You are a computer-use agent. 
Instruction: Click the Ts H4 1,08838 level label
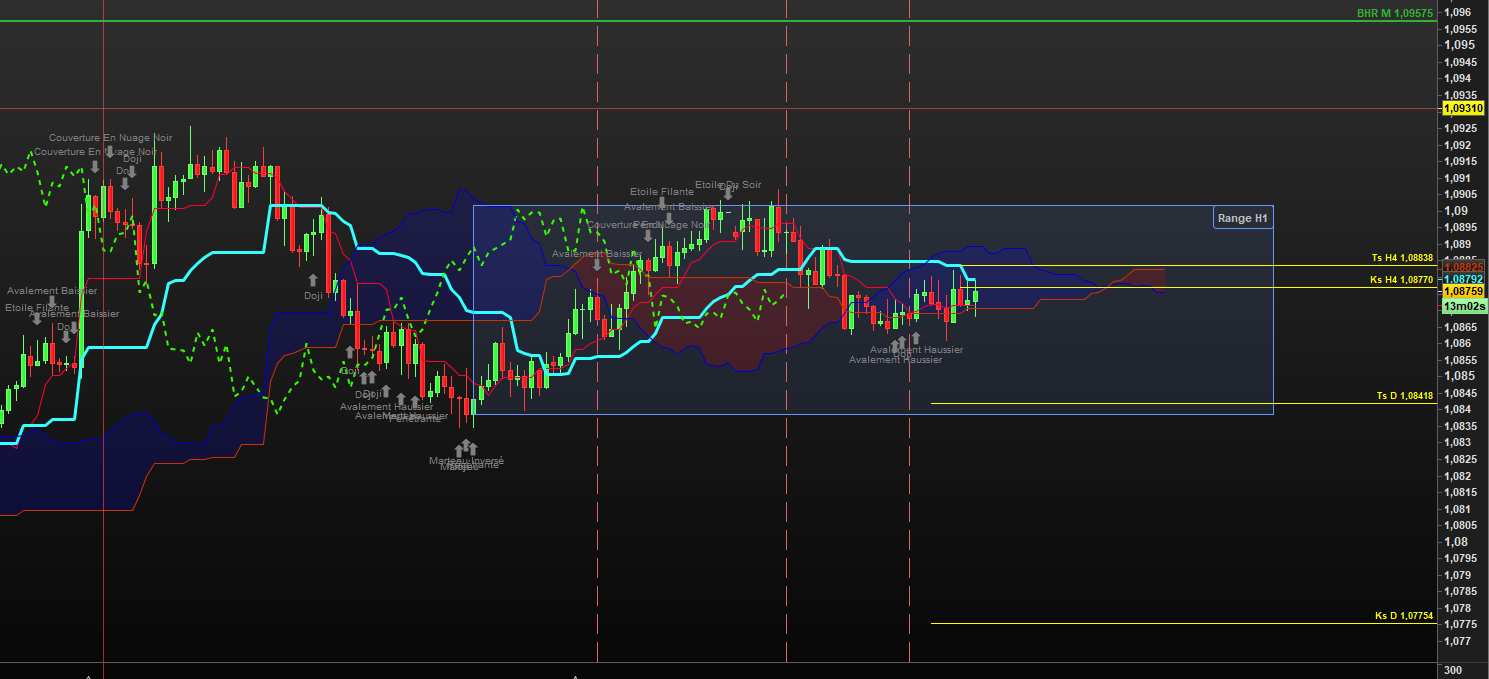1402,258
